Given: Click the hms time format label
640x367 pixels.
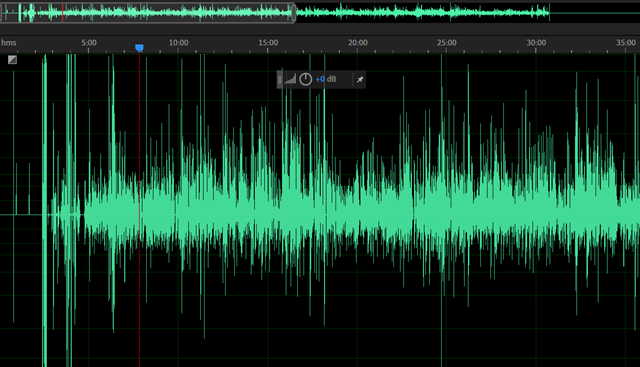Looking at the screenshot, I should tap(9, 42).
